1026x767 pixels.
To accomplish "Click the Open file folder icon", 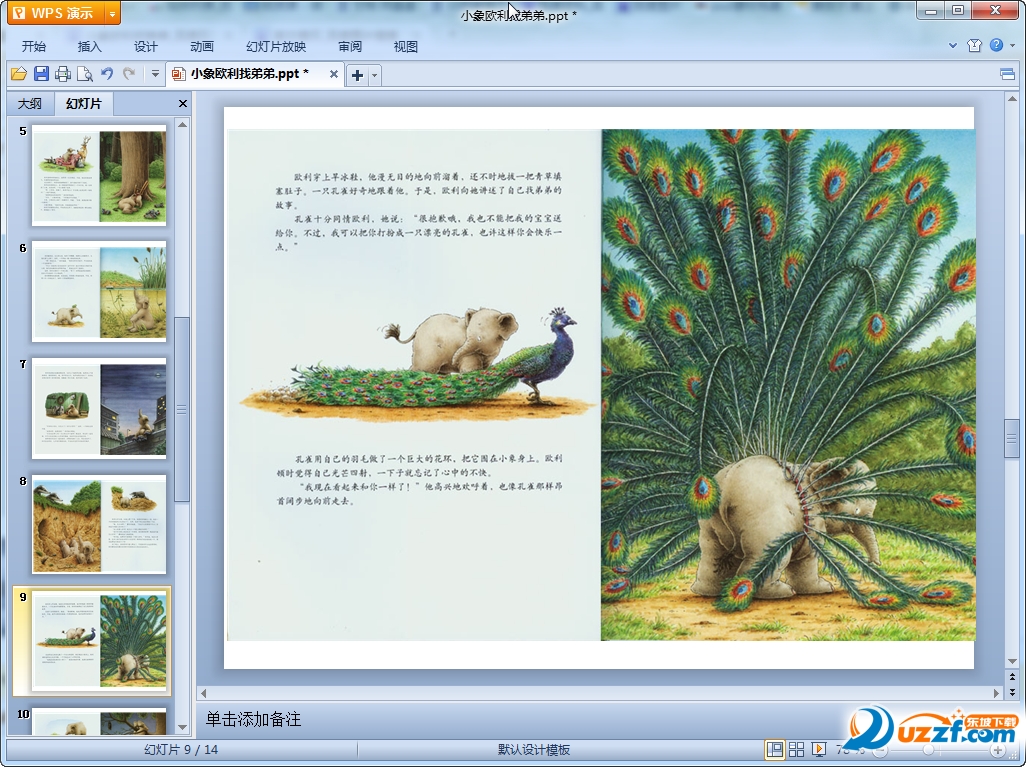I will coord(19,74).
